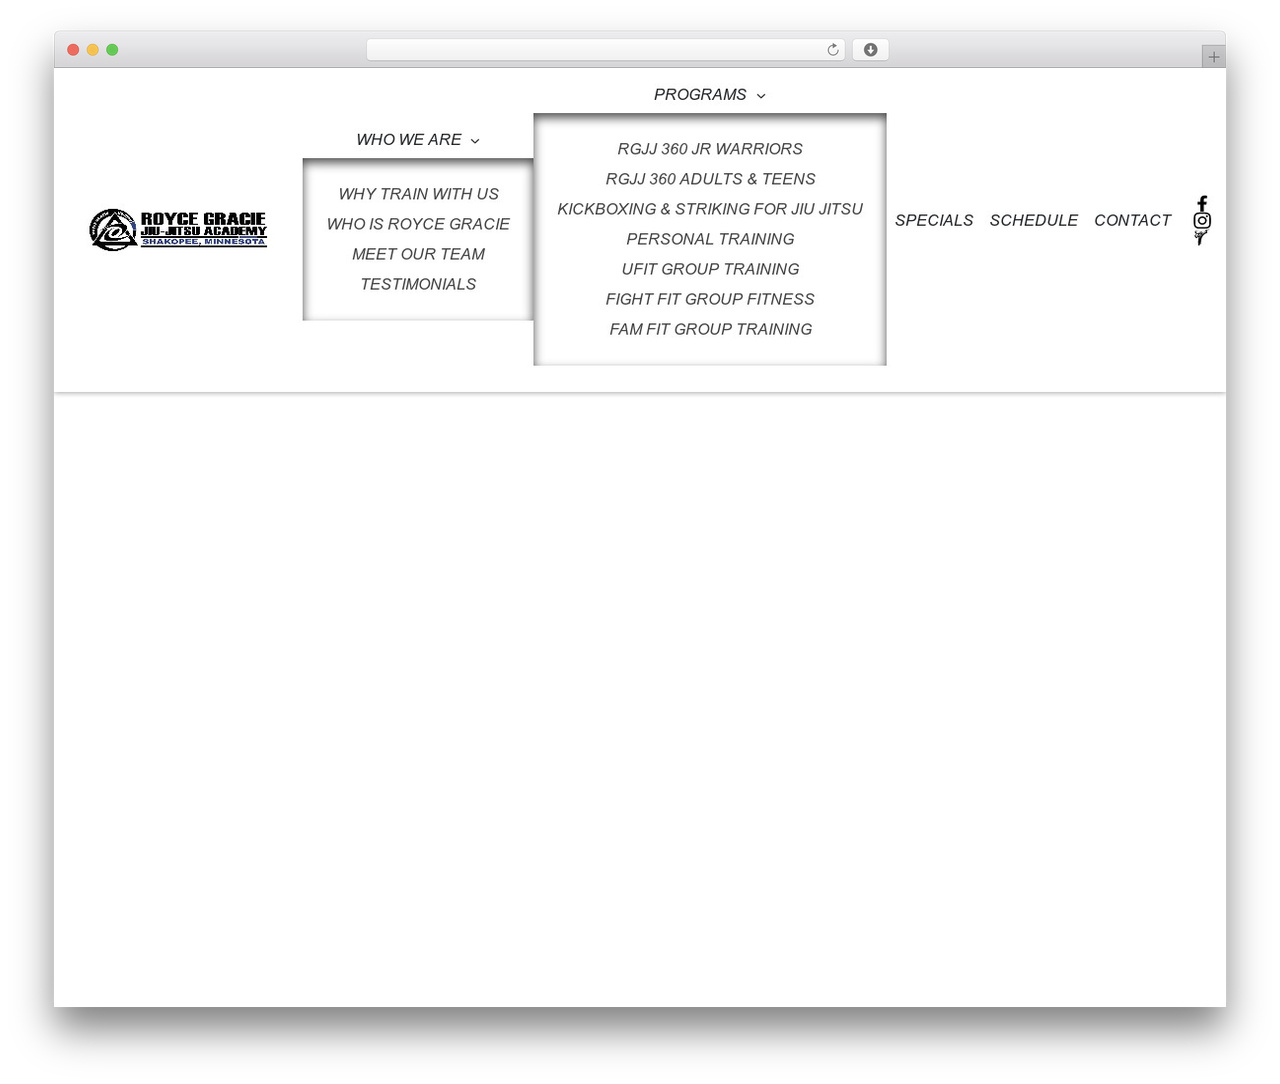Select WHY TRAIN WITH US
This screenshot has height=1084, width=1280.
[418, 194]
